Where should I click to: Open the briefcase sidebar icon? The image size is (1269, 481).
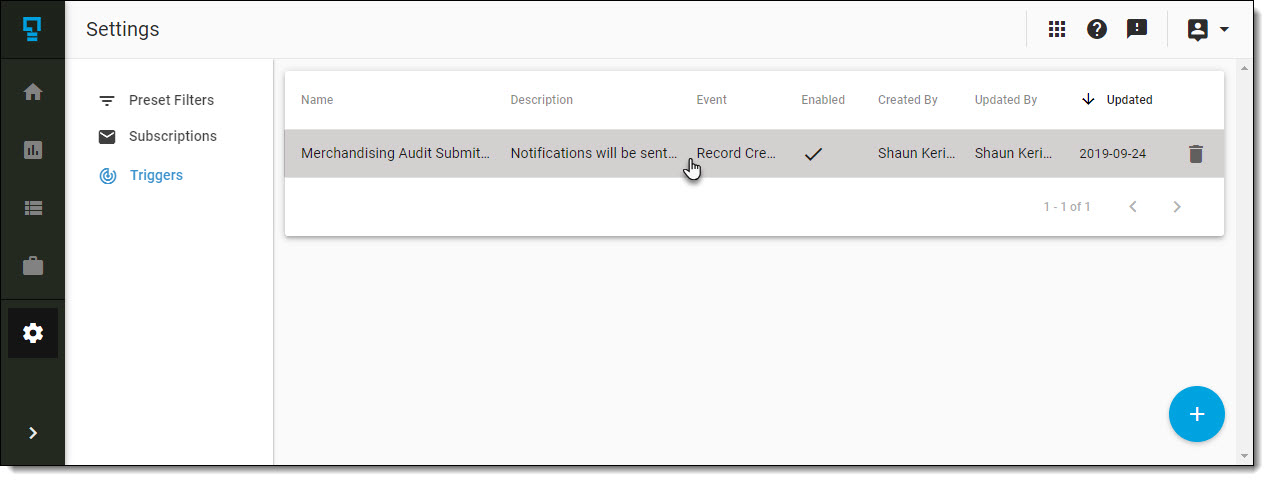[x=33, y=266]
